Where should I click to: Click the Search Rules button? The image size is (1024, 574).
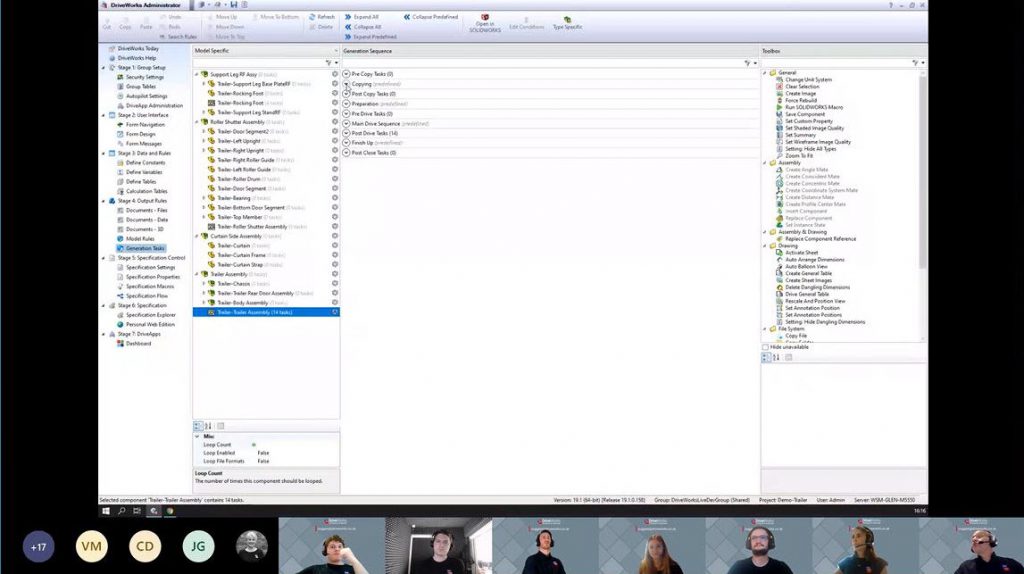[178, 37]
